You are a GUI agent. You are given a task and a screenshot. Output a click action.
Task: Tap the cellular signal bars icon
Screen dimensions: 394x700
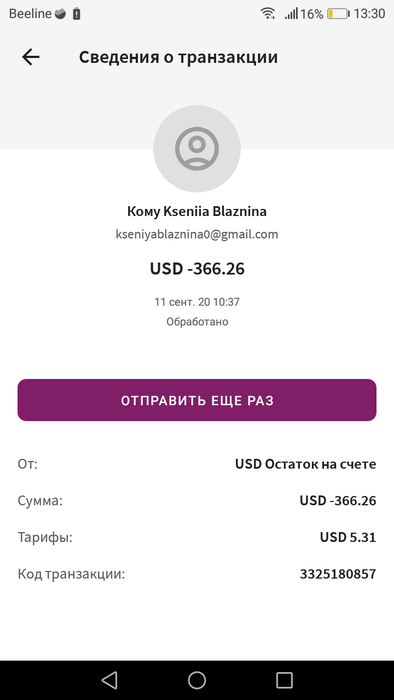291,14
